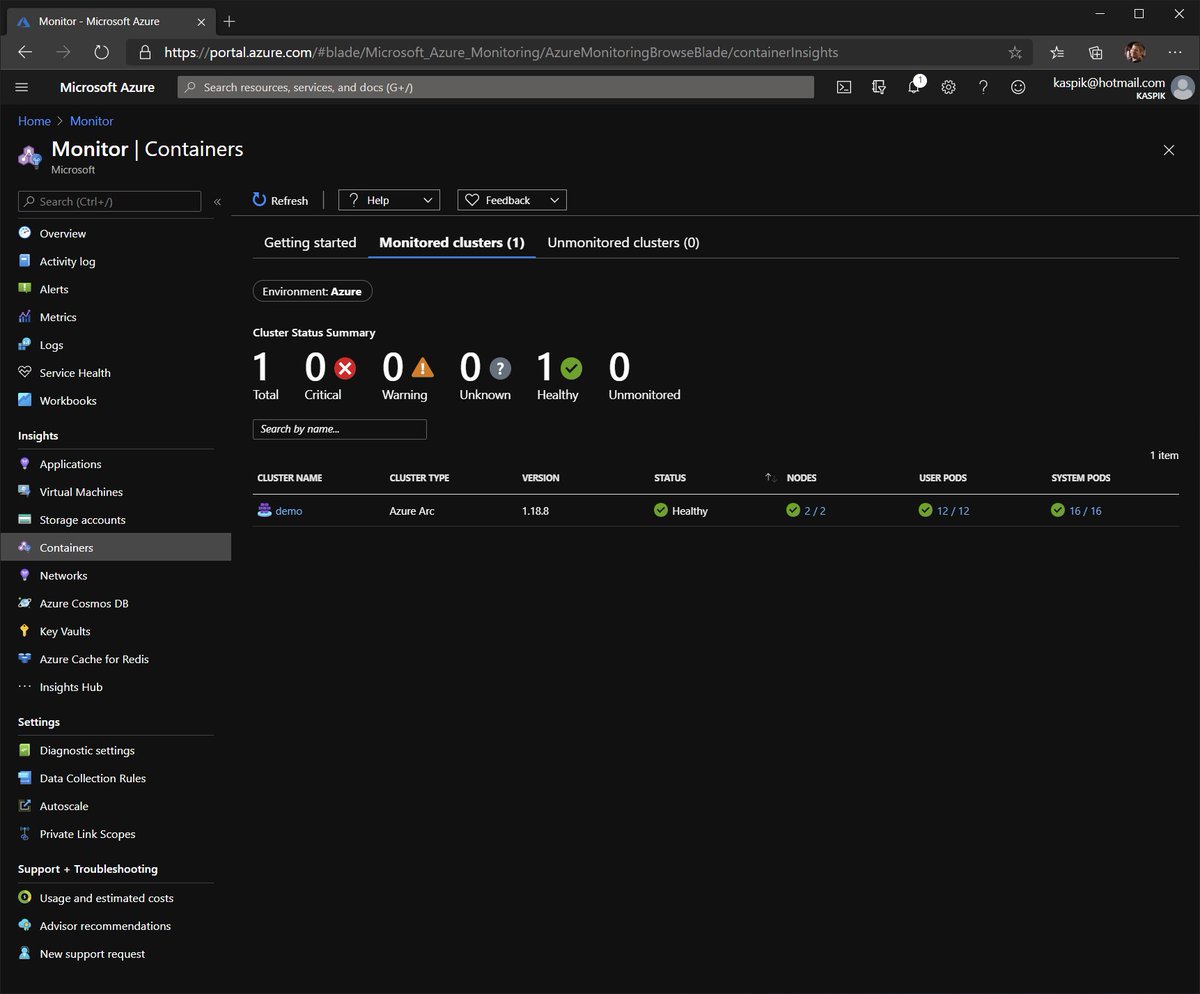Open a new browser tab

(x=229, y=21)
